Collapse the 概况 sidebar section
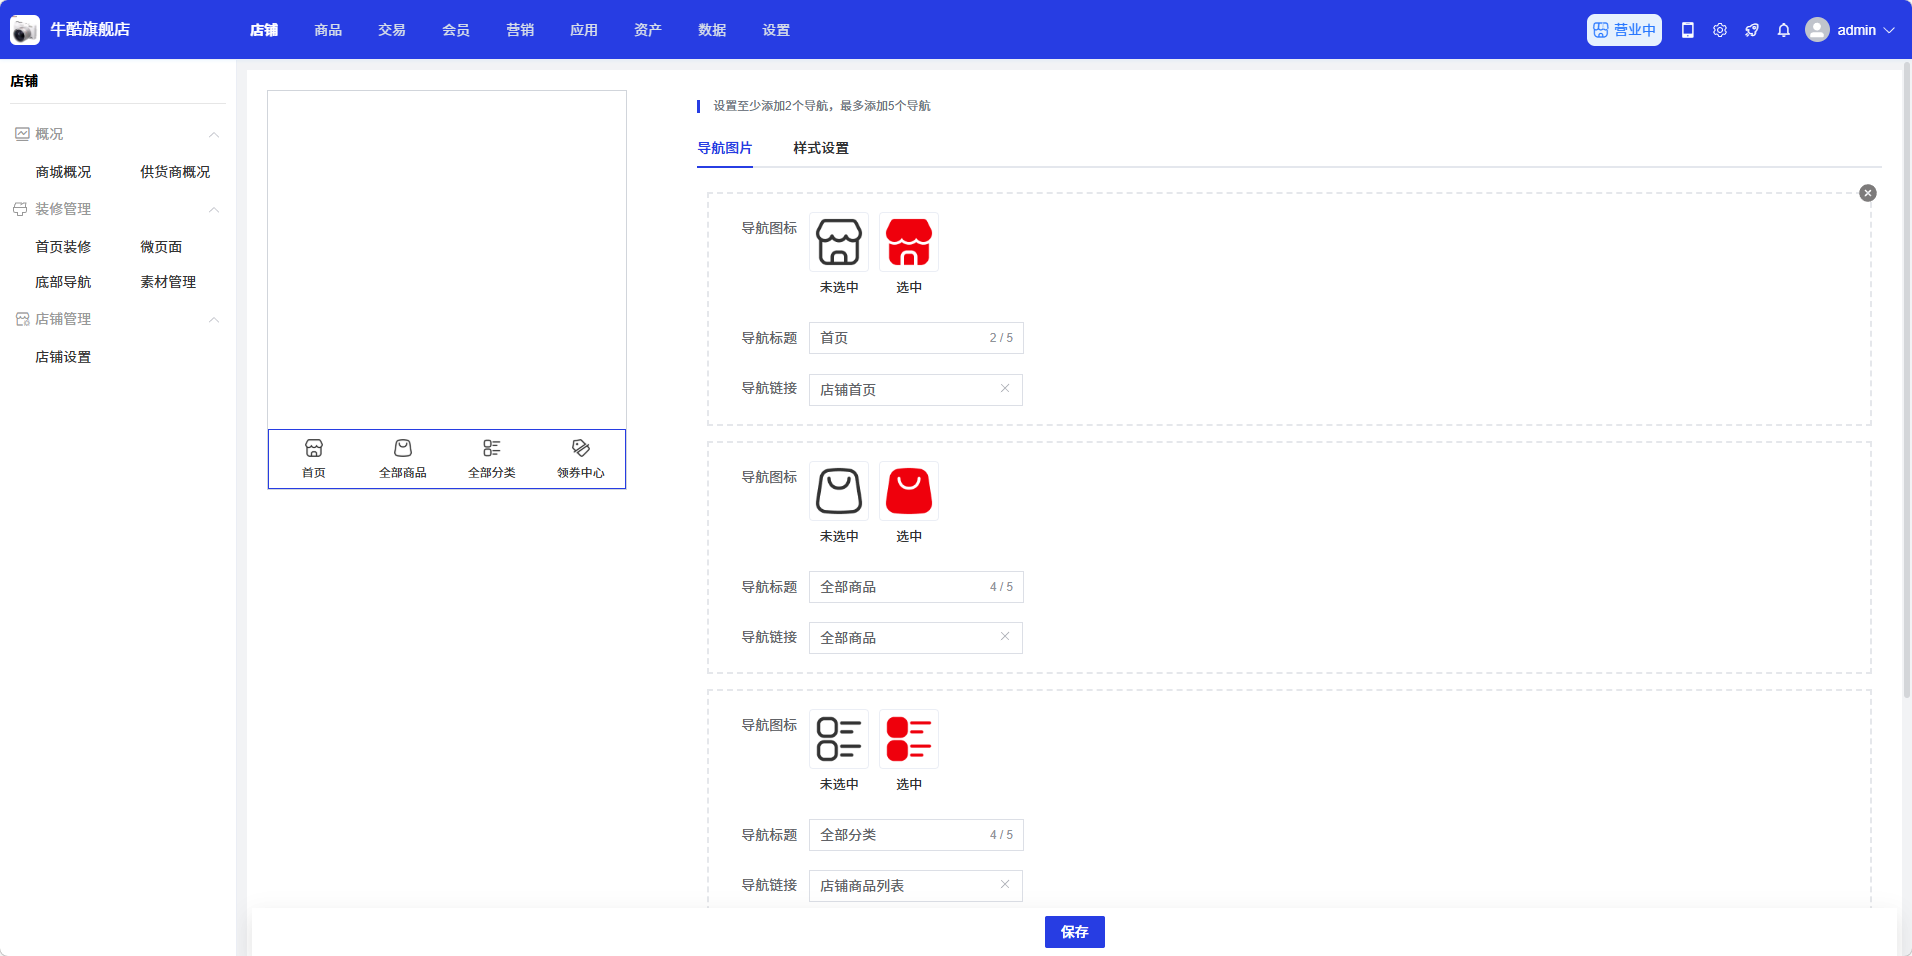The height and width of the screenshot is (956, 1912). (213, 134)
